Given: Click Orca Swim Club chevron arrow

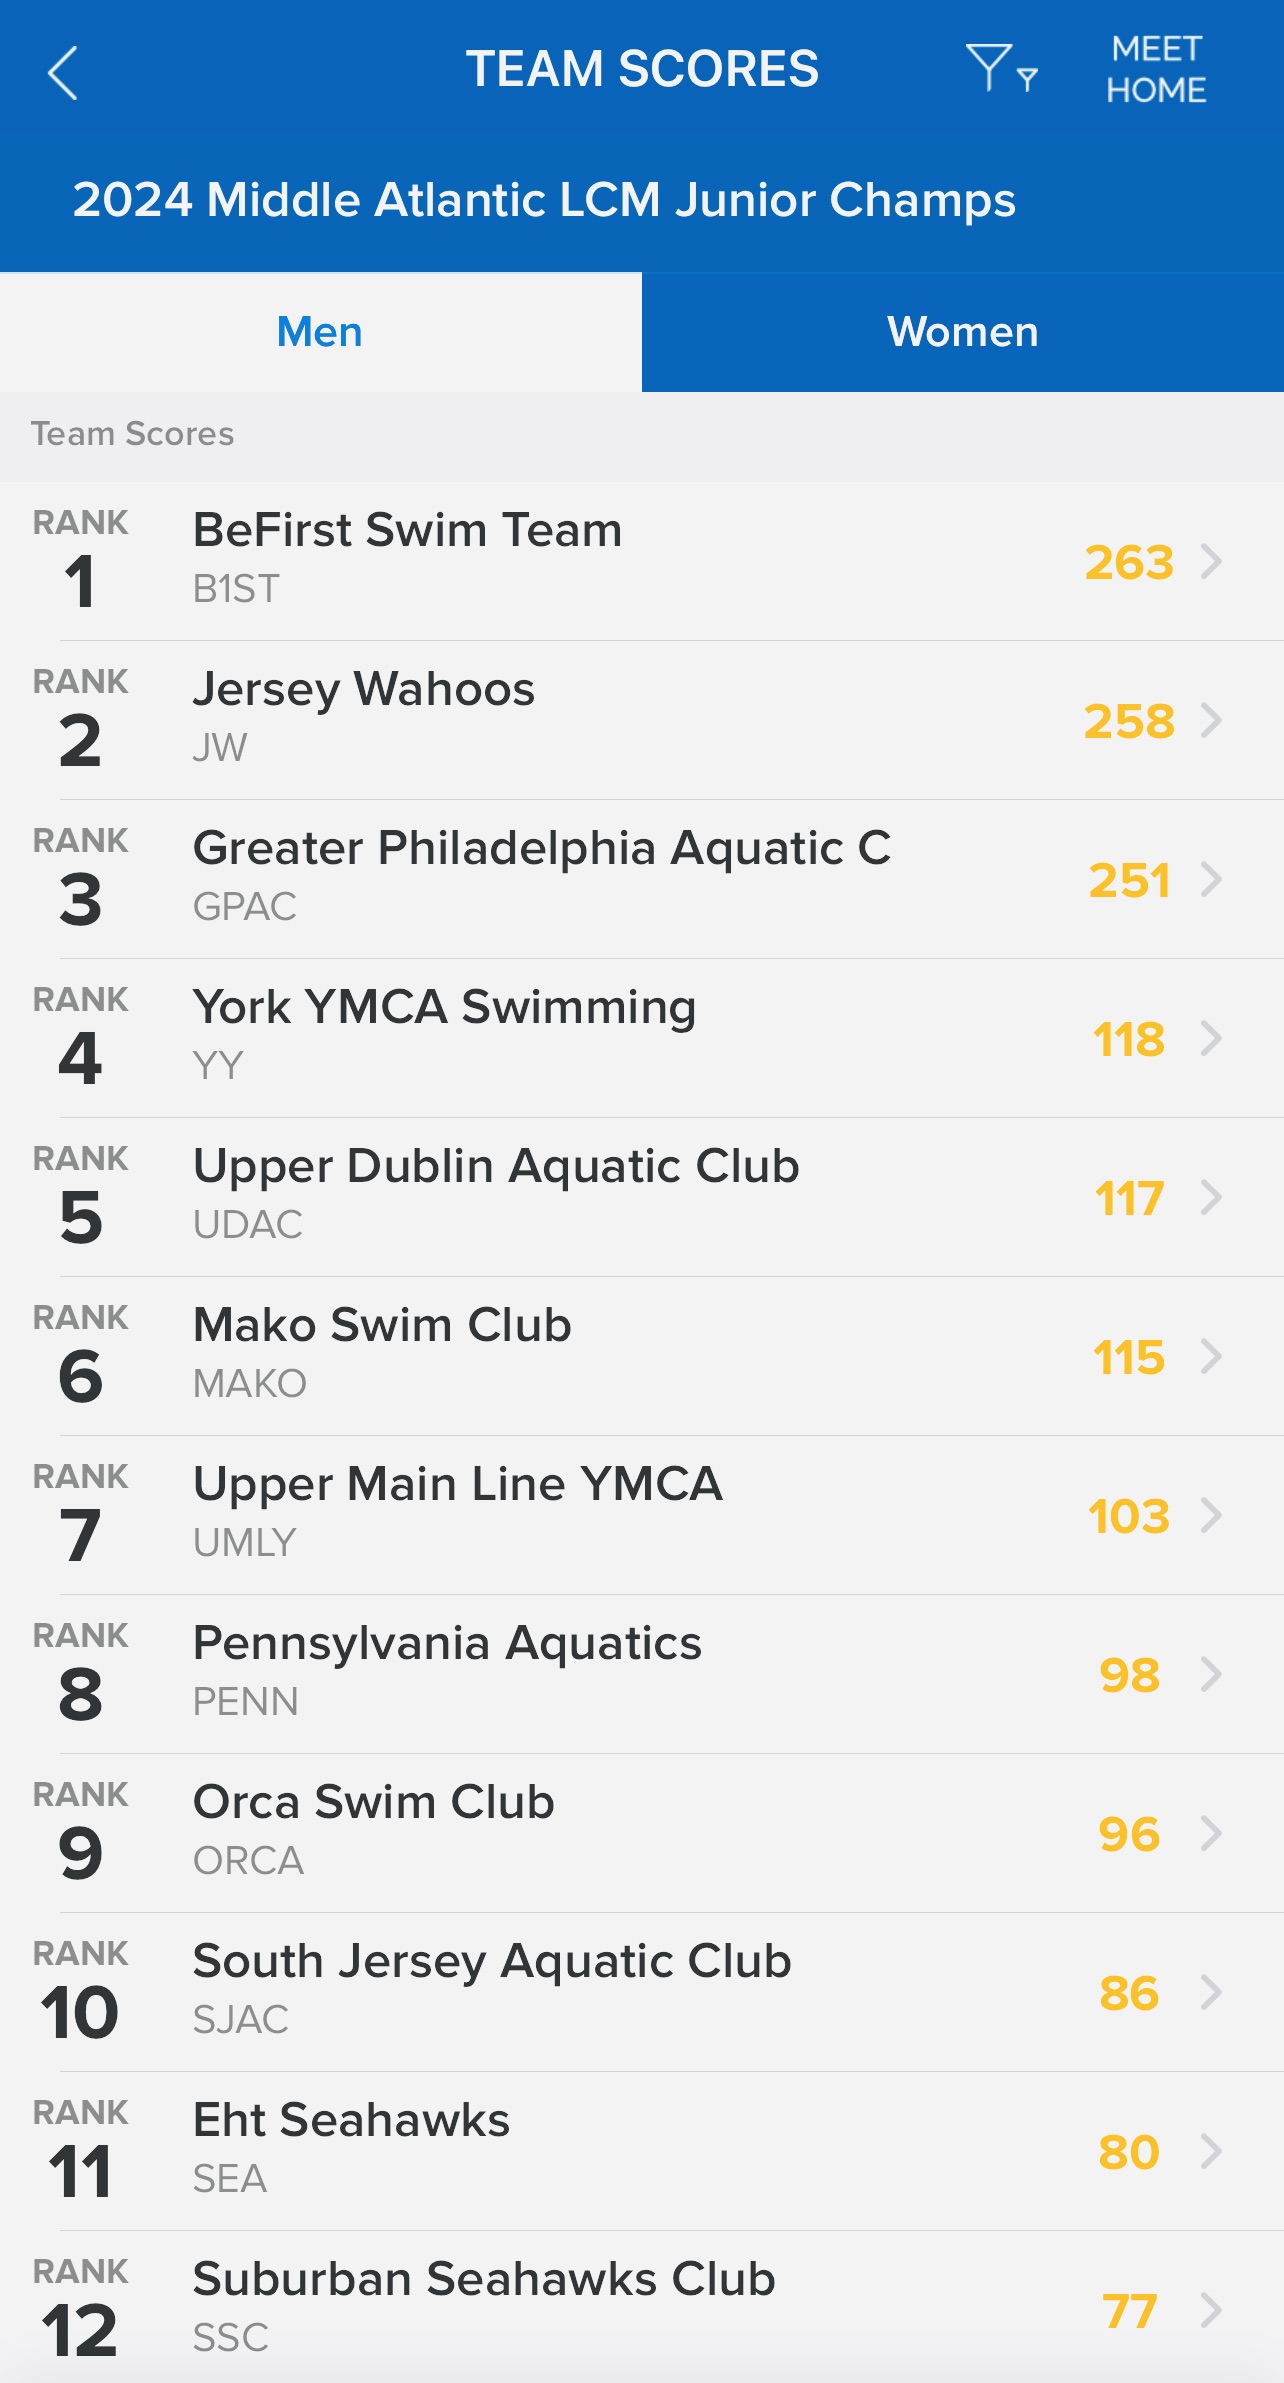Looking at the screenshot, I should (1212, 1833).
